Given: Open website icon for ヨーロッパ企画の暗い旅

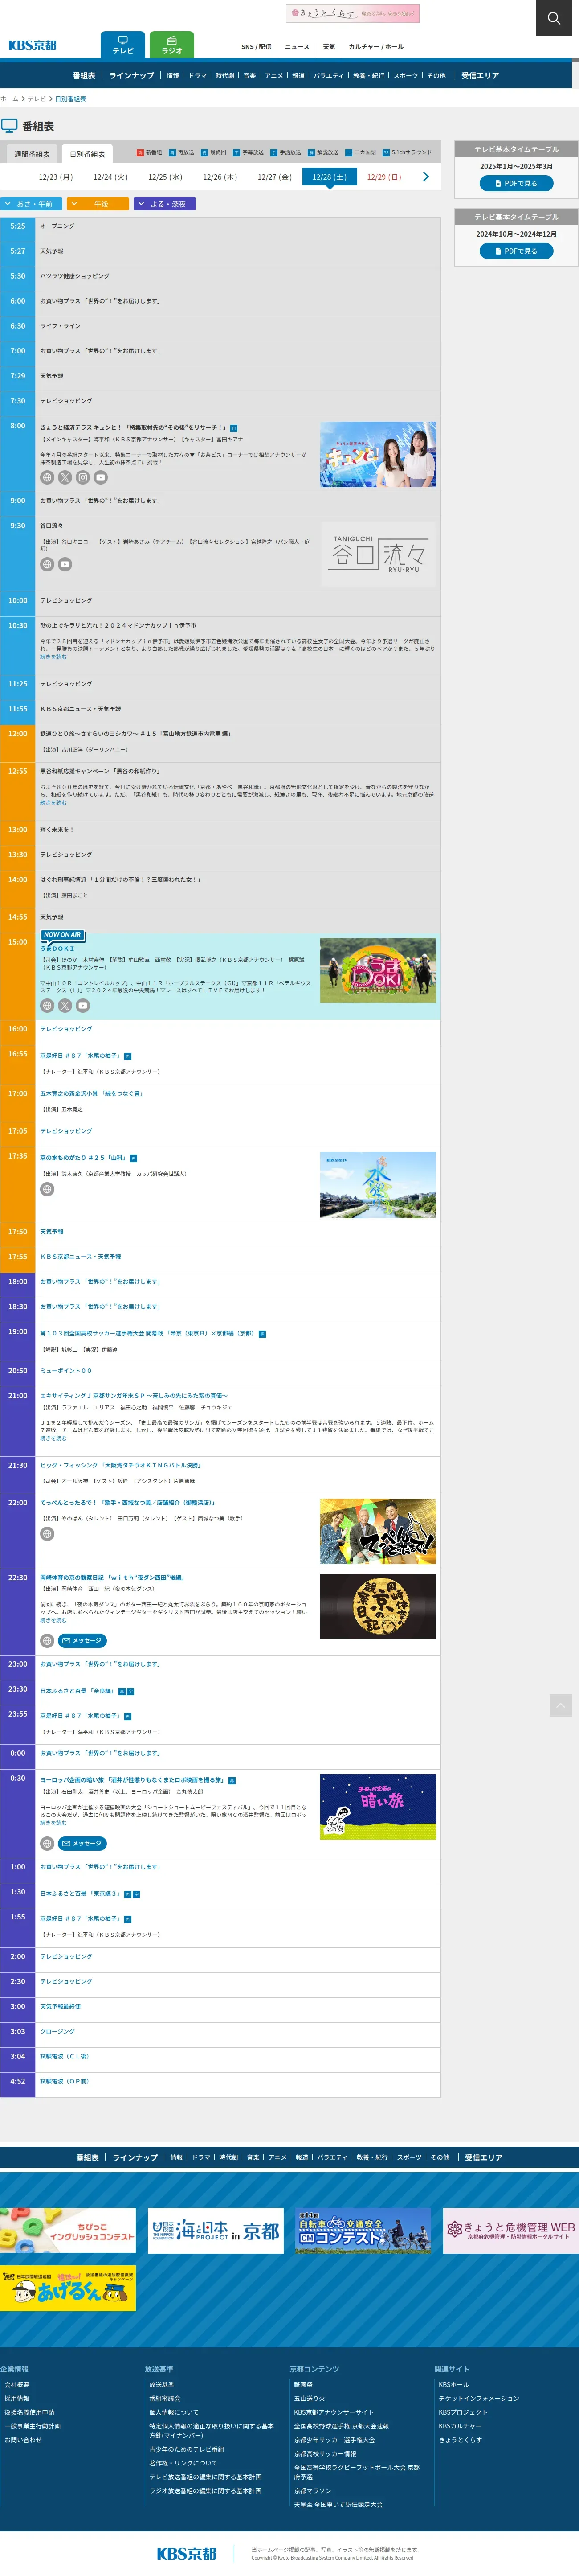Looking at the screenshot, I should point(47,1843).
